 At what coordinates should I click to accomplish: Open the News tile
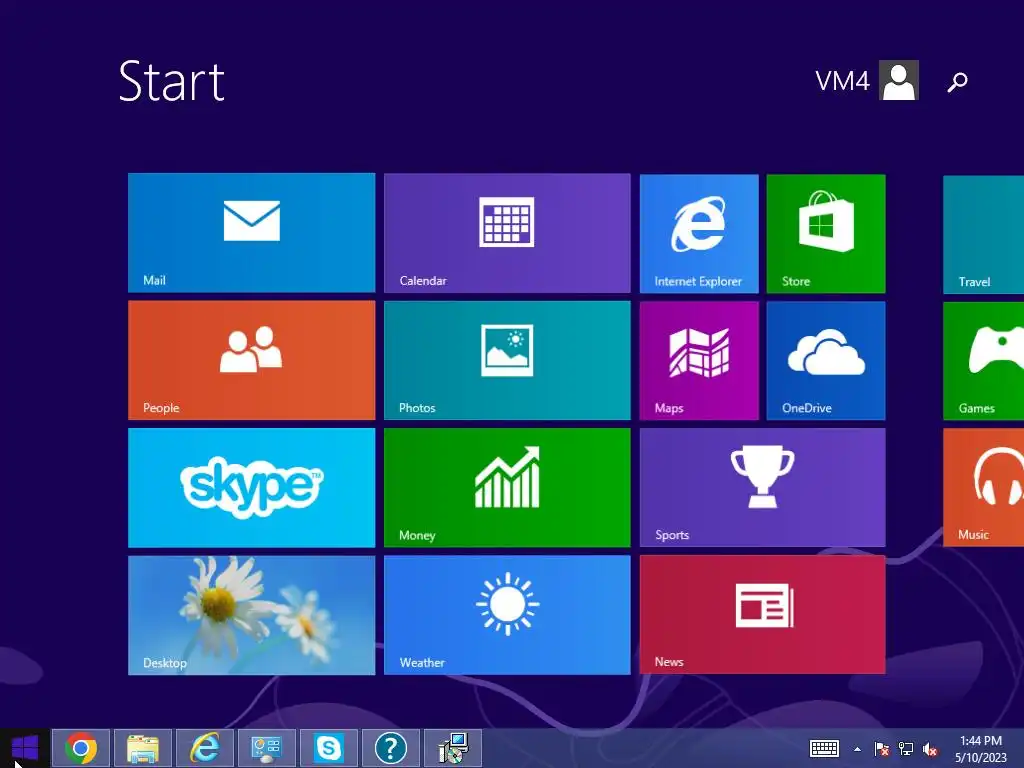(x=762, y=615)
